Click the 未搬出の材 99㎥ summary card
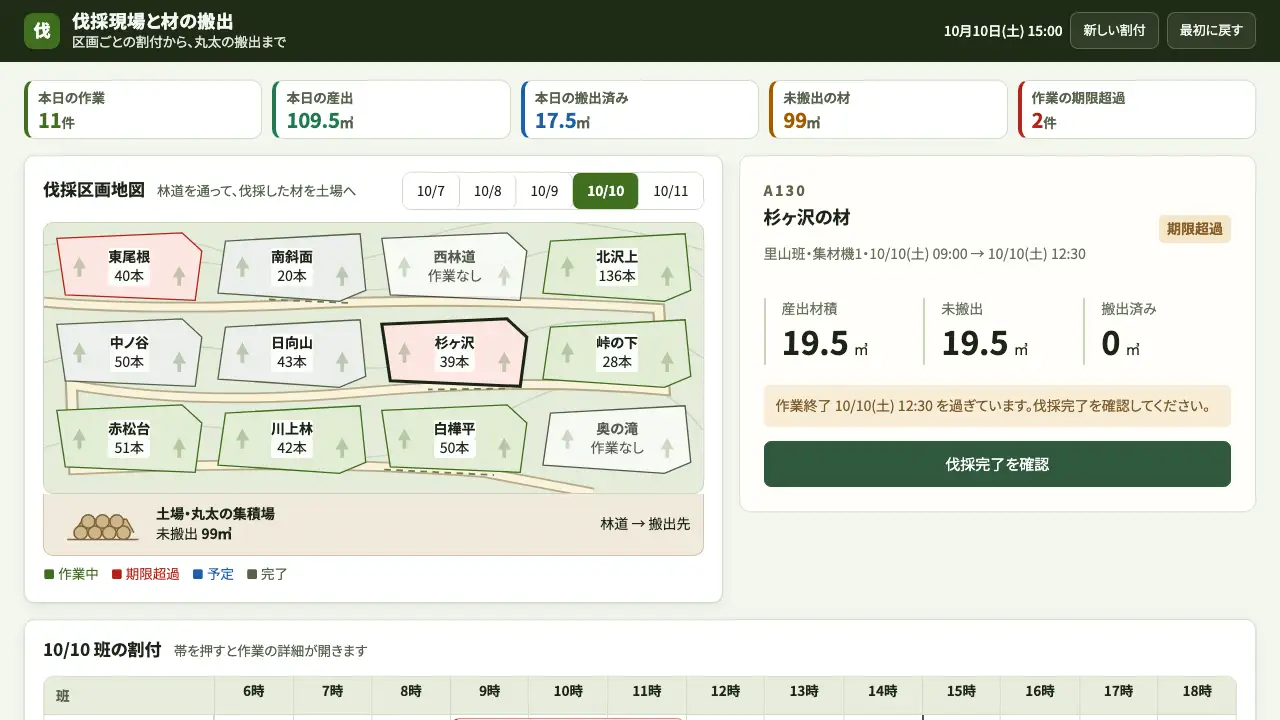 pos(888,110)
